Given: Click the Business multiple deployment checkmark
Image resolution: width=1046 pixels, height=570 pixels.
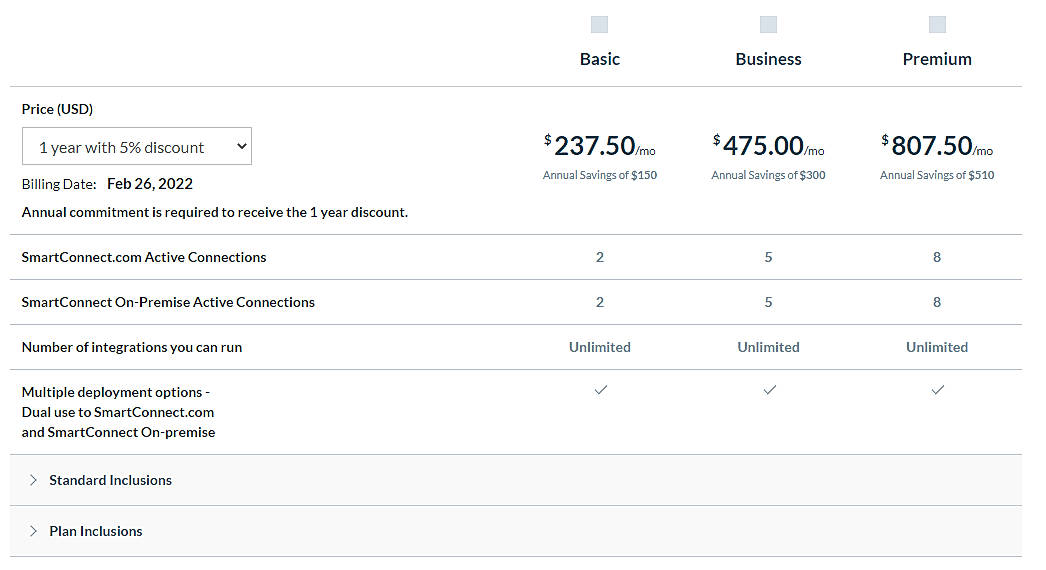Looking at the screenshot, I should [x=769, y=390].
